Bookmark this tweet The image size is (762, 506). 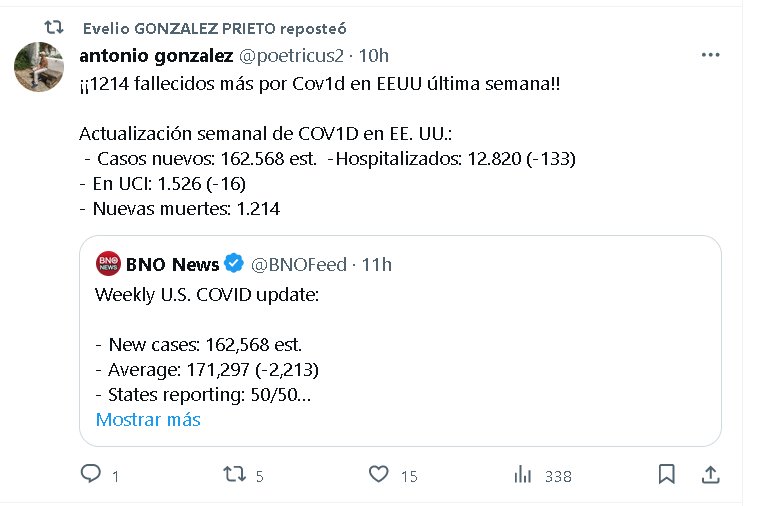tap(667, 475)
